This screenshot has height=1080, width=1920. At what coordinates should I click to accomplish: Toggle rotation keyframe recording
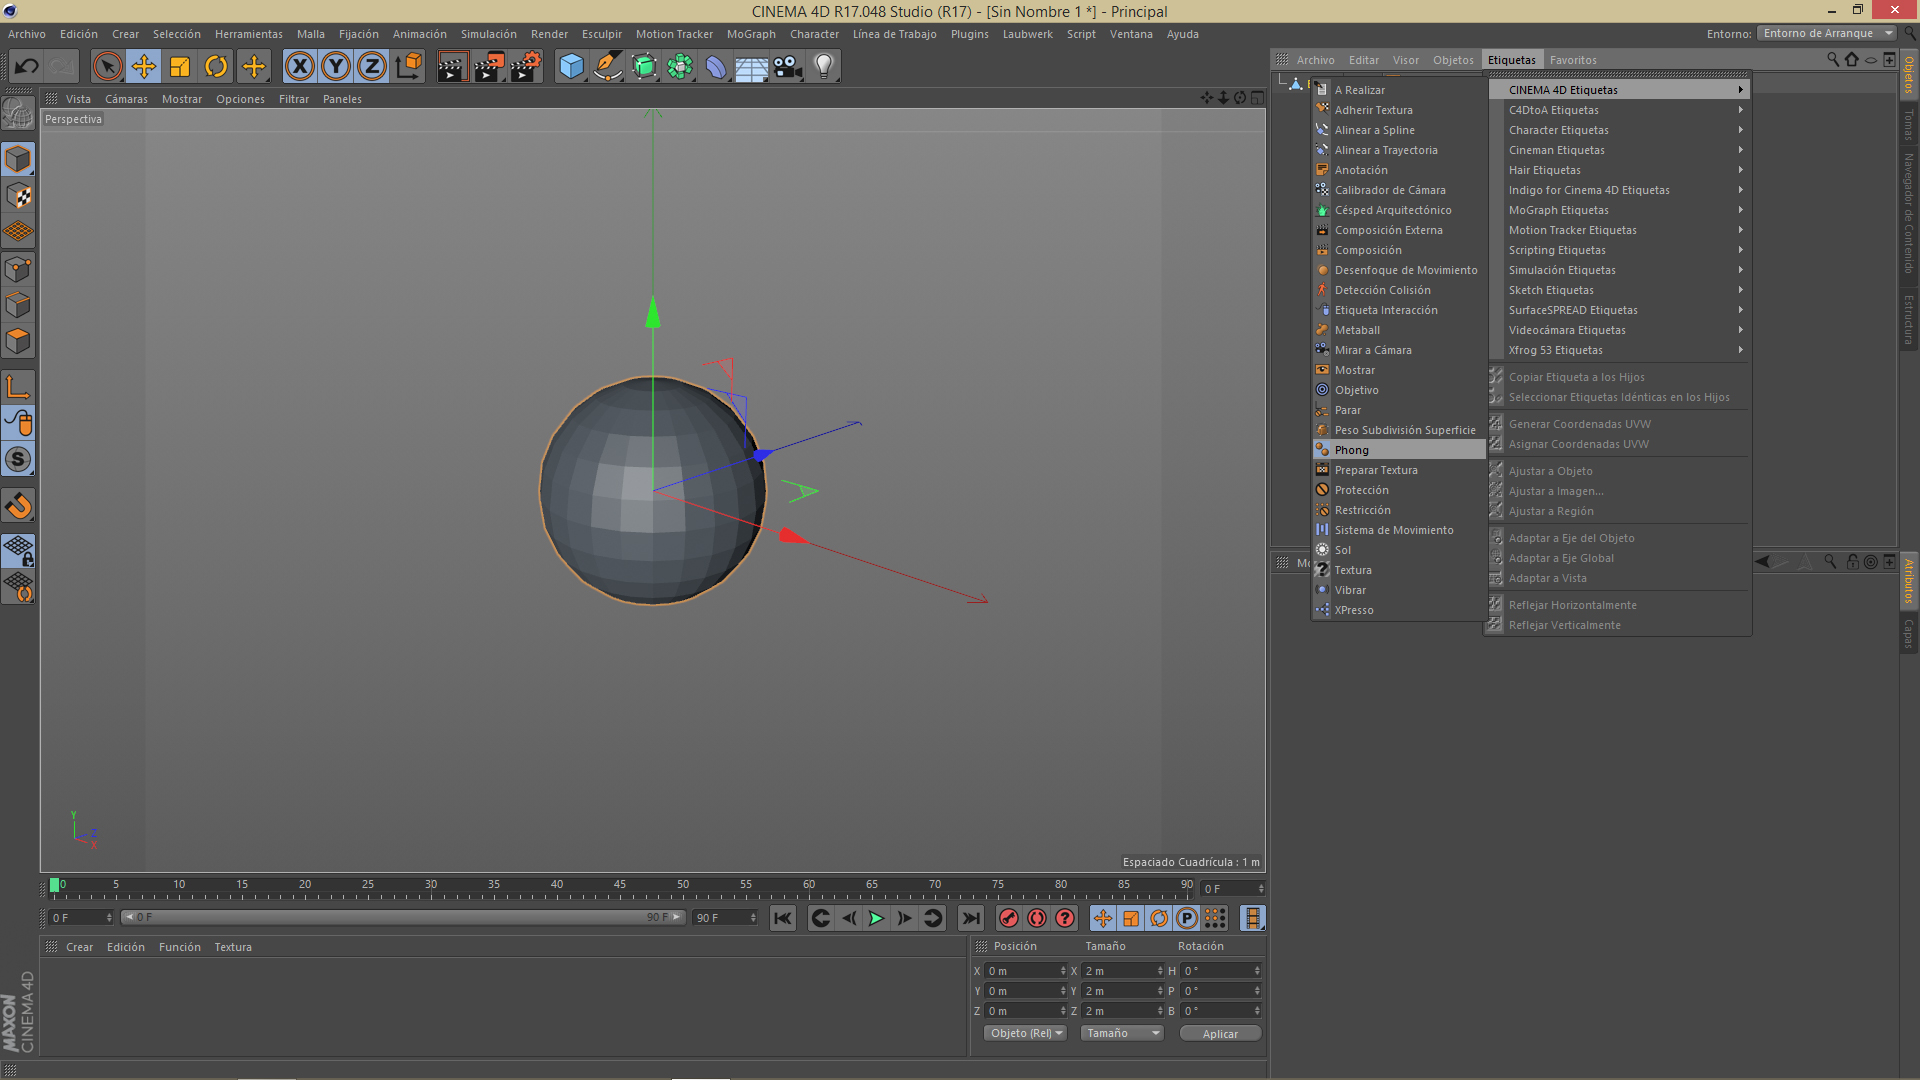coord(1159,918)
